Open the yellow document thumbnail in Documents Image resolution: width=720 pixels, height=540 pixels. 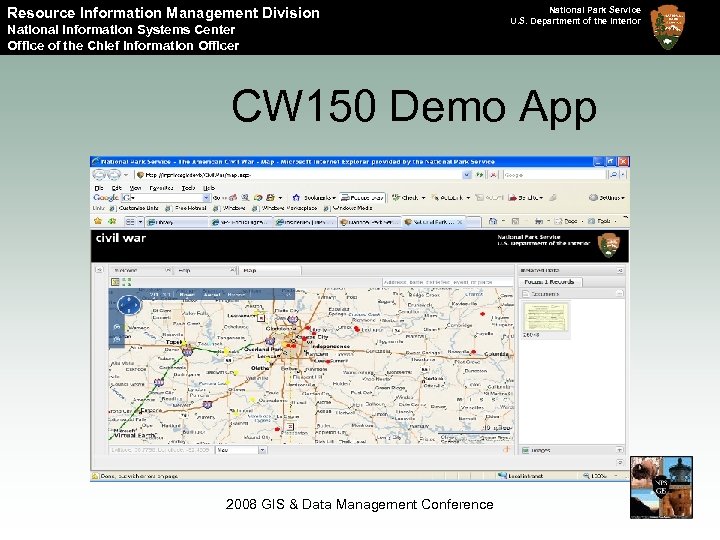pyautogui.click(x=546, y=317)
